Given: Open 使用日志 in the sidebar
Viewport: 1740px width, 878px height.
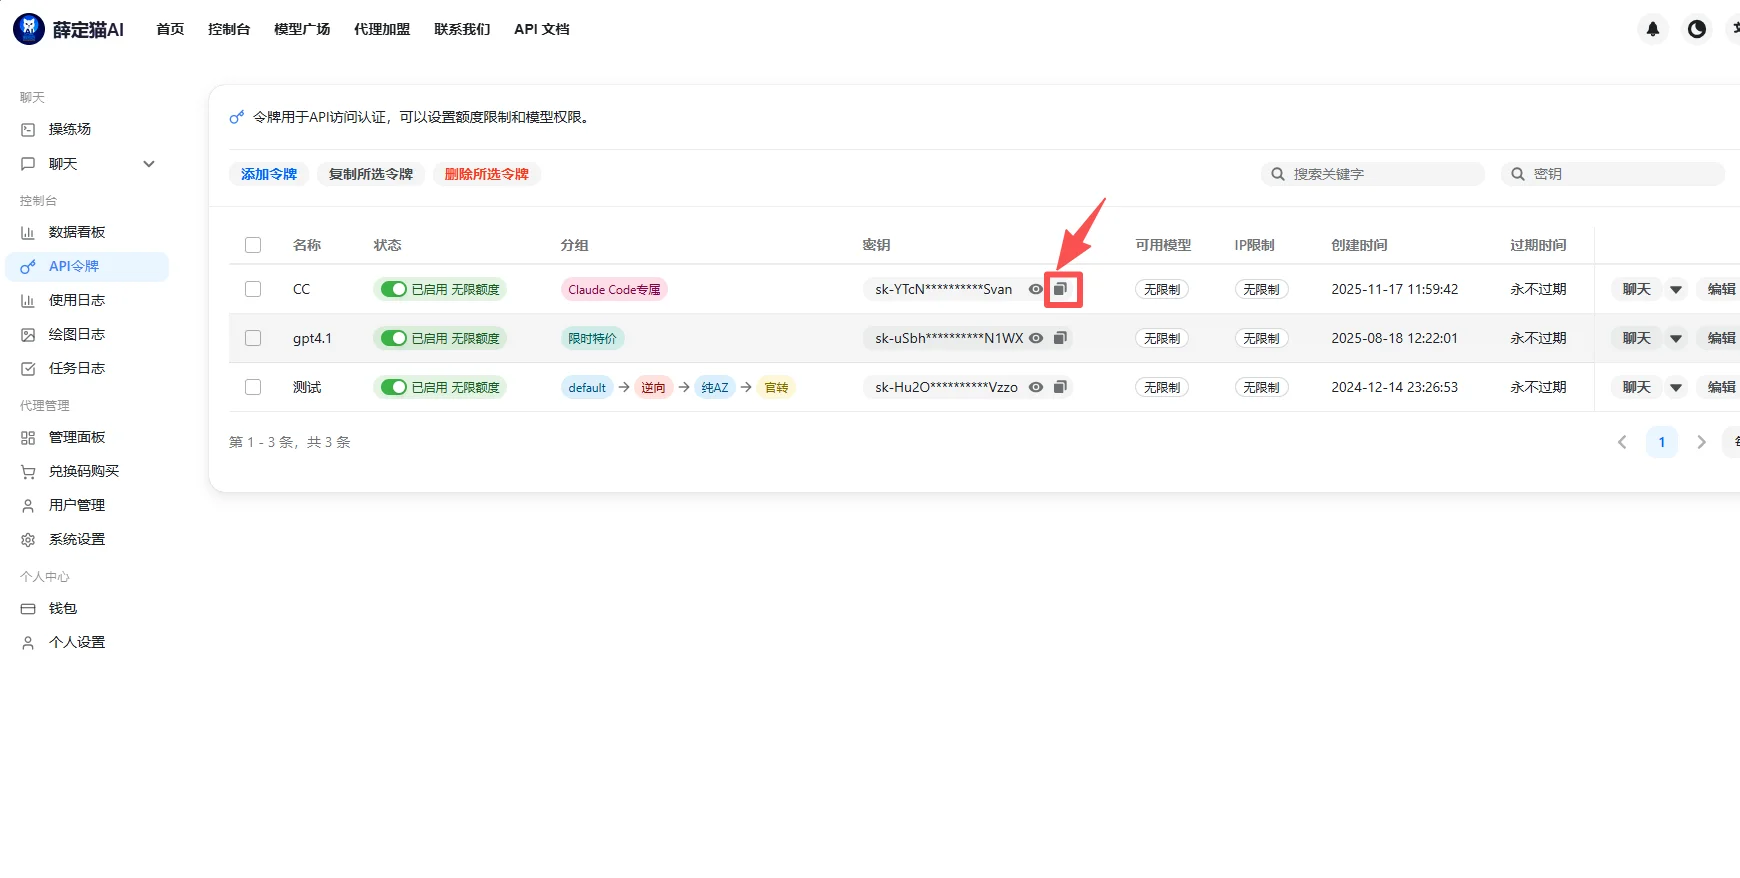Looking at the screenshot, I should [x=87, y=300].
